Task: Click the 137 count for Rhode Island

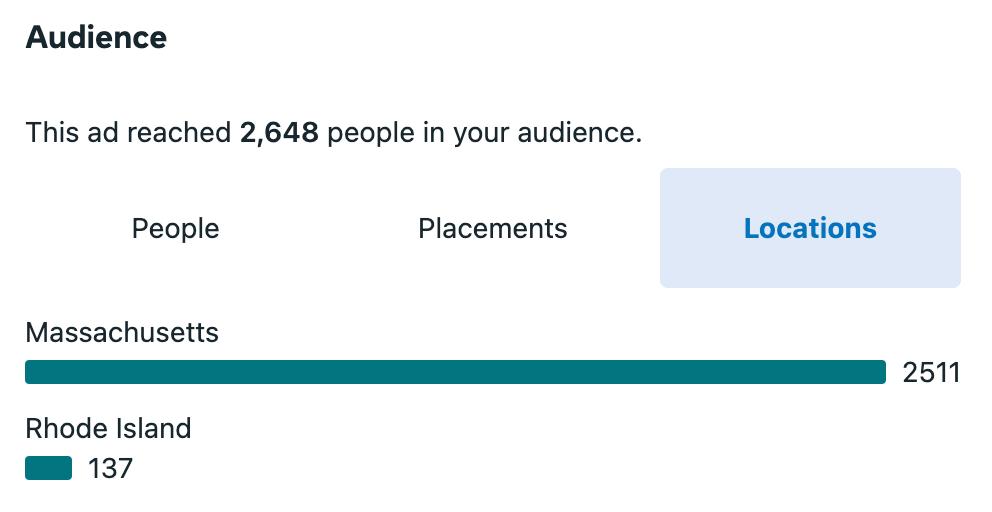Action: click(x=110, y=468)
